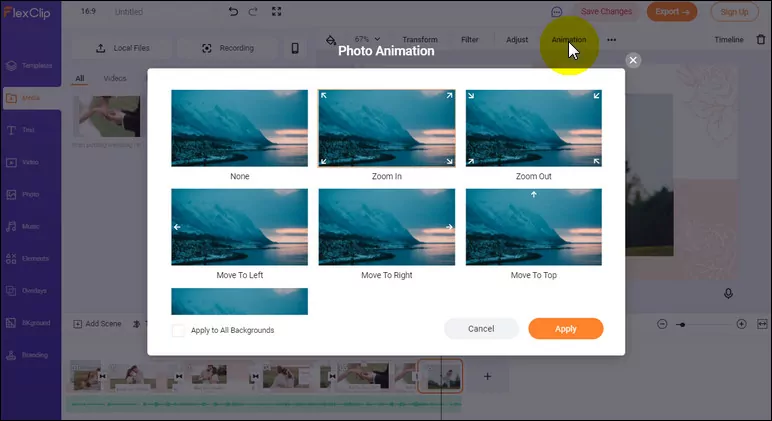Select the None animation thumbnail
The image size is (772, 421).
click(x=239, y=128)
